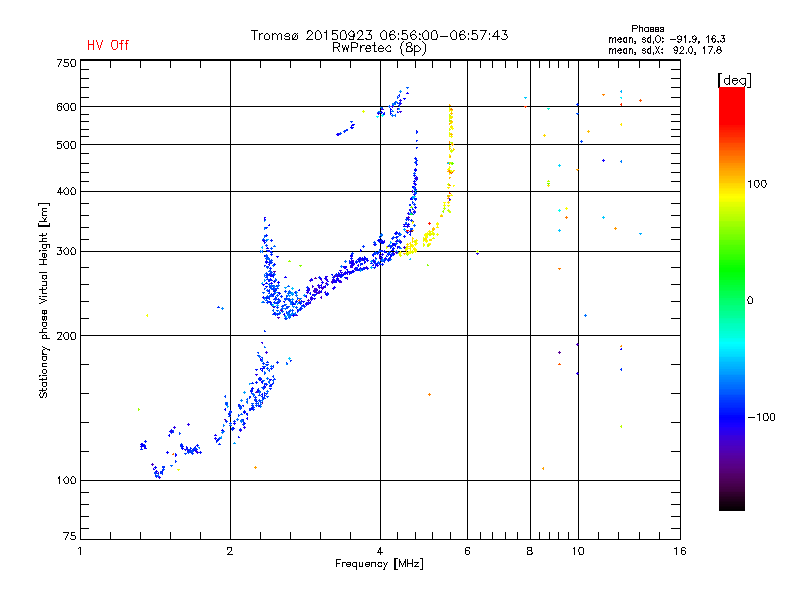Click the y-axis label "500"
This screenshot has height=600, width=800.
tap(66, 145)
